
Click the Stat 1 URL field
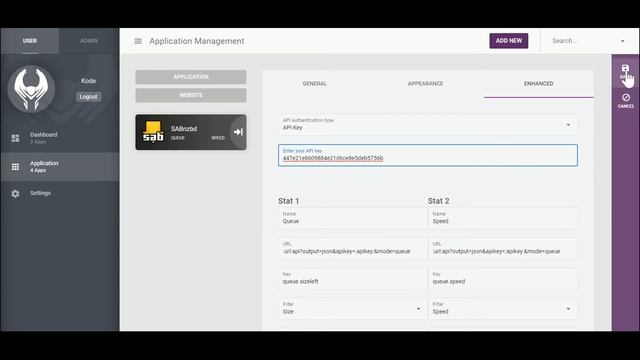point(352,248)
